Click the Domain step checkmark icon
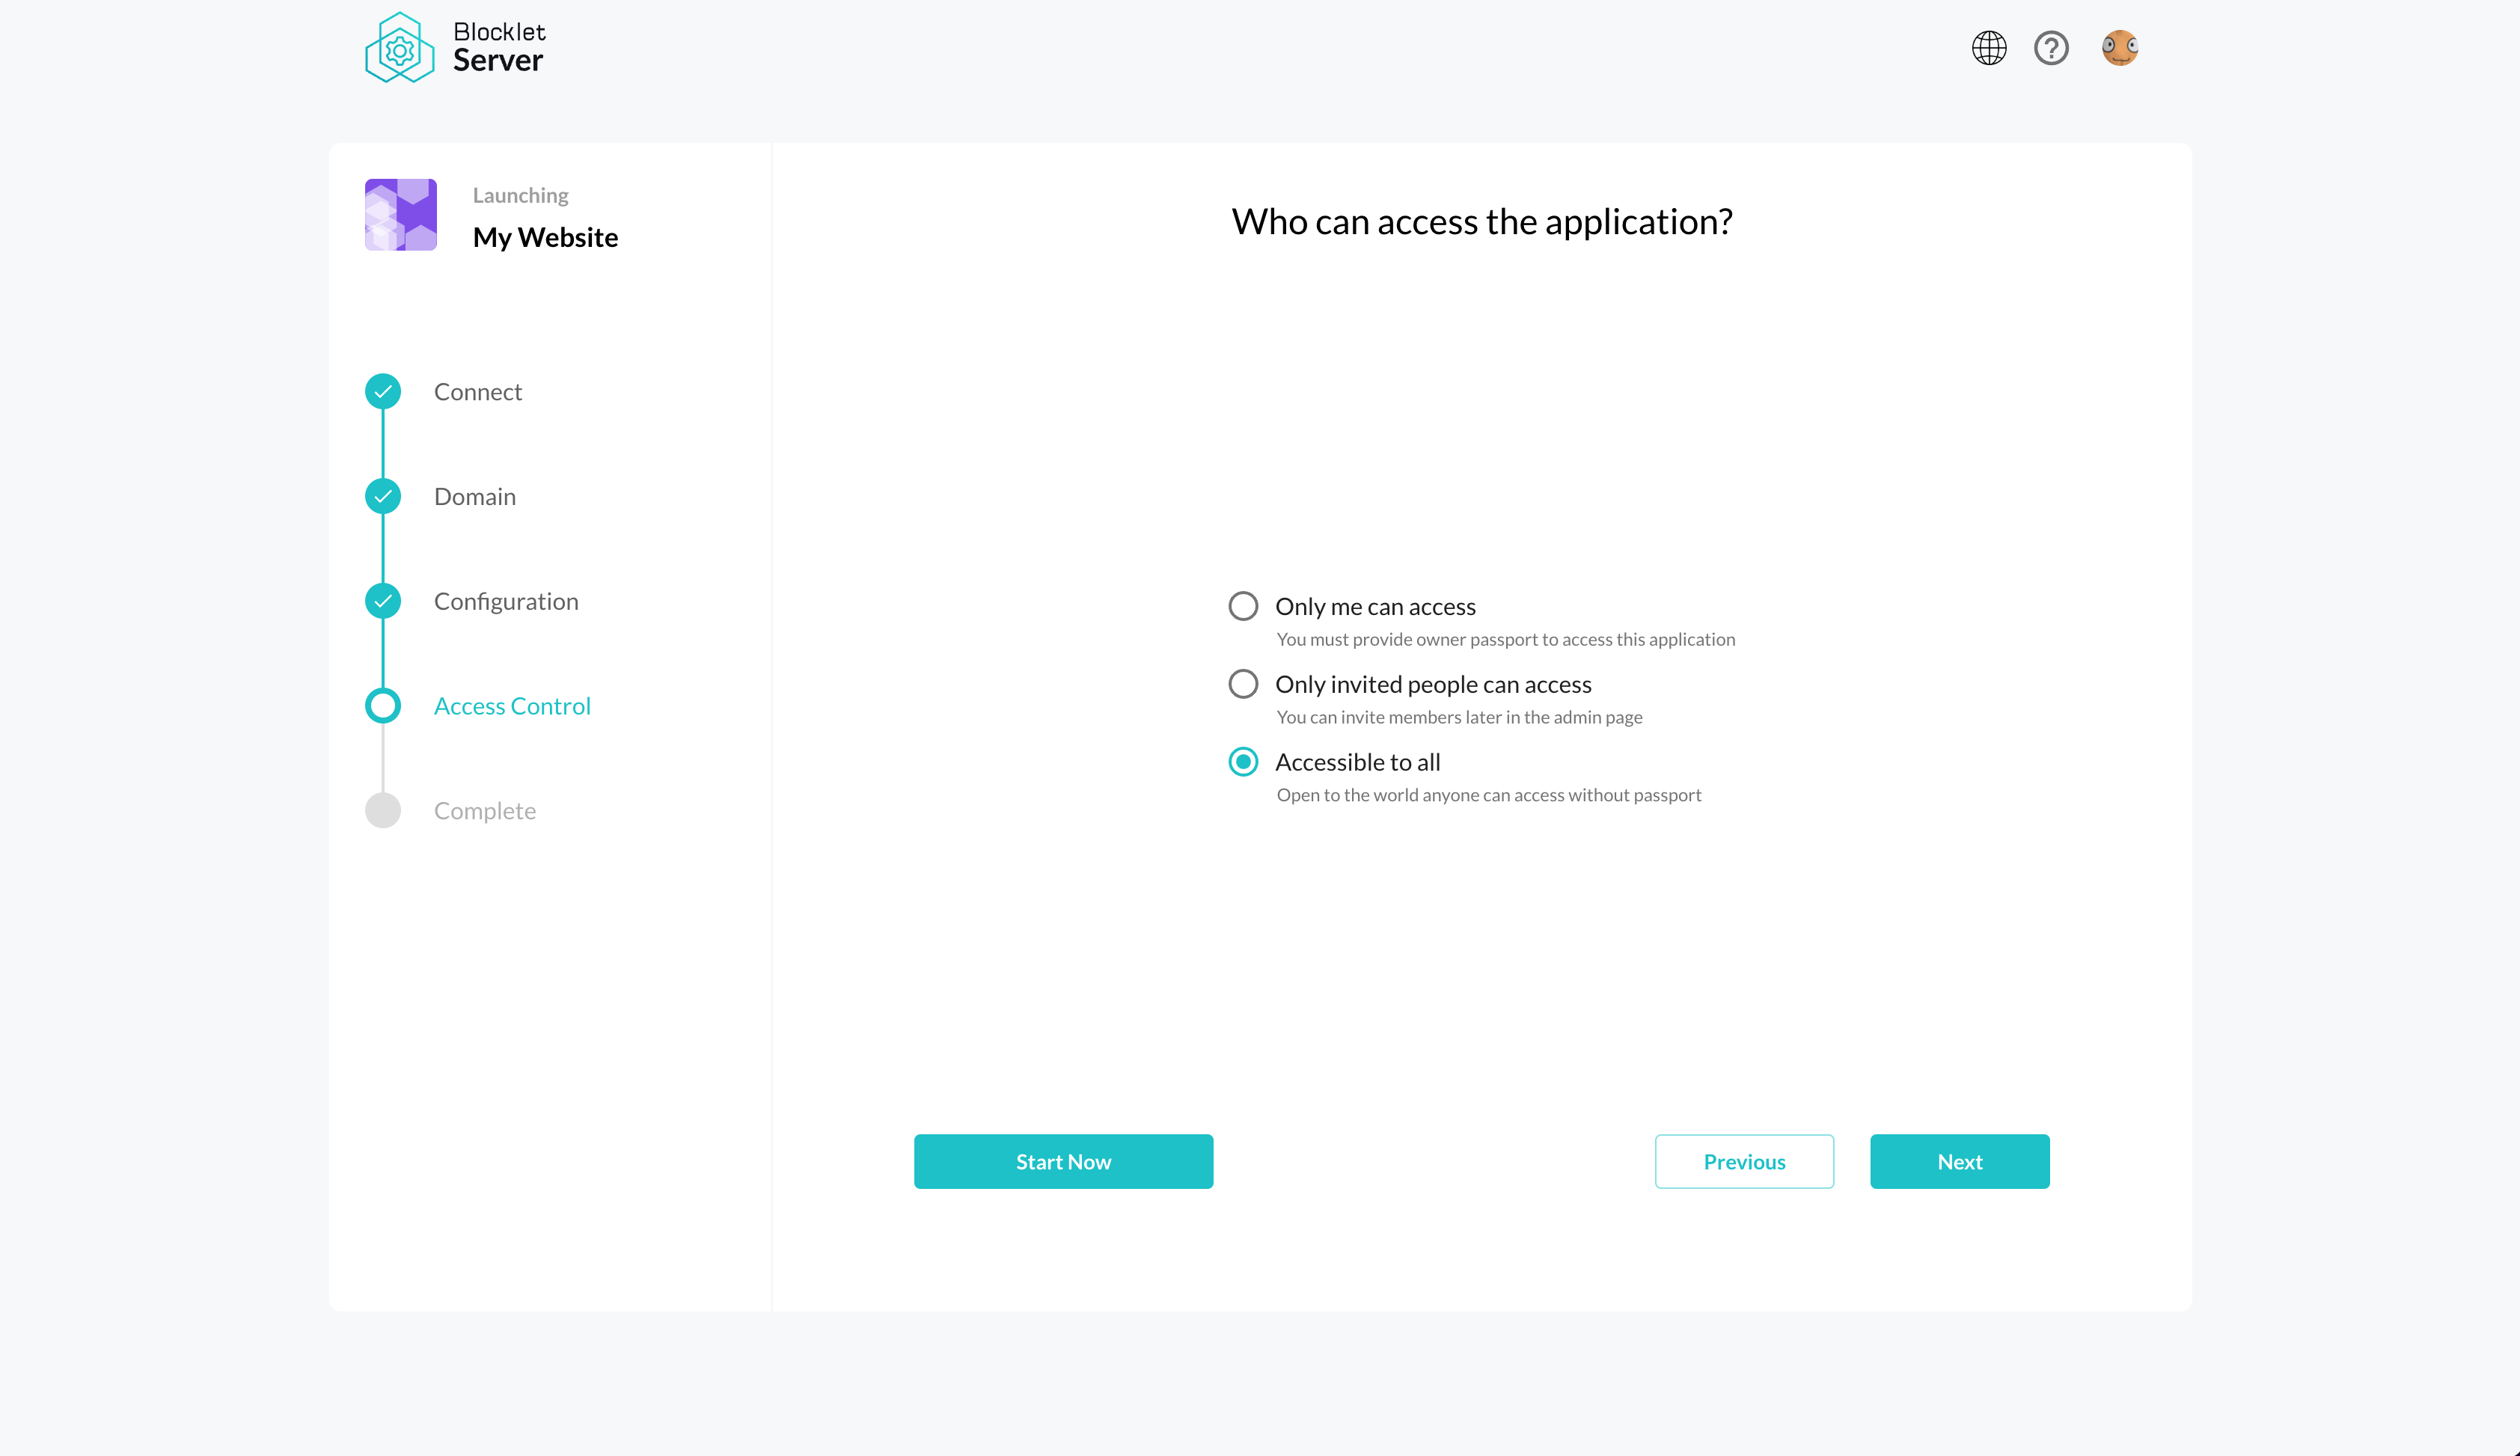Screen dimensions: 2520x1456 pos(383,497)
